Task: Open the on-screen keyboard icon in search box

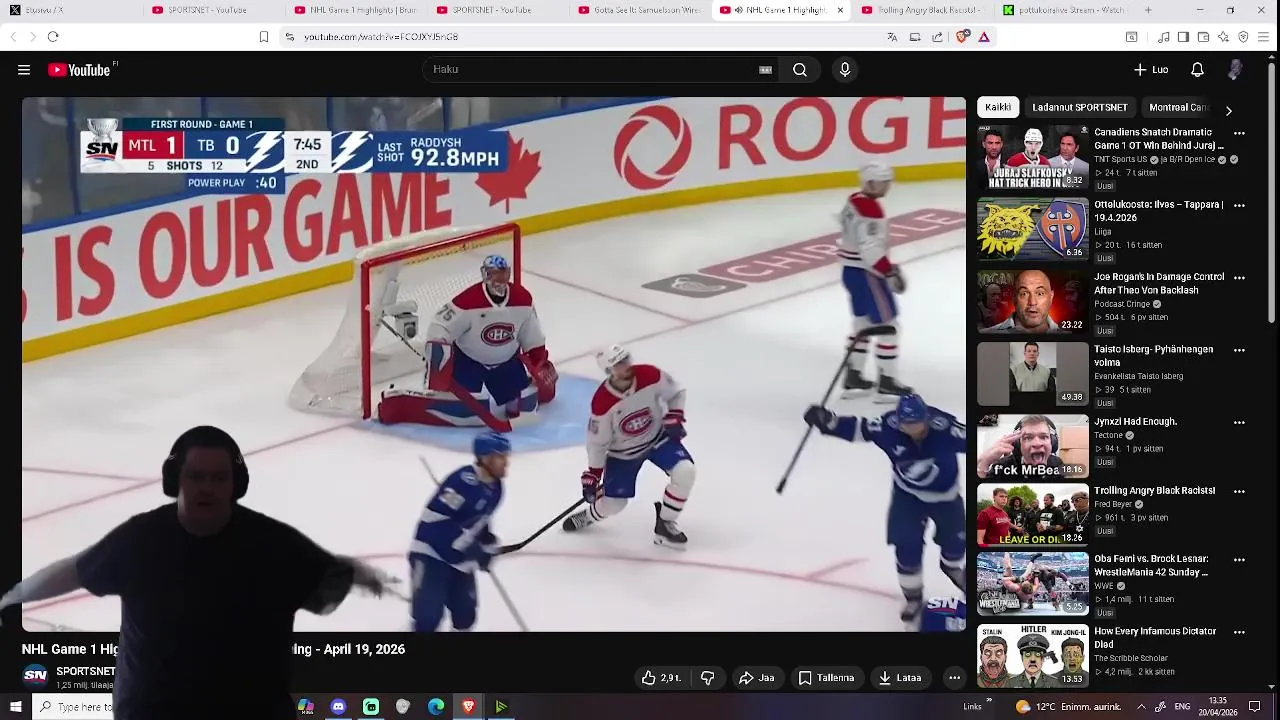Action: coord(765,70)
